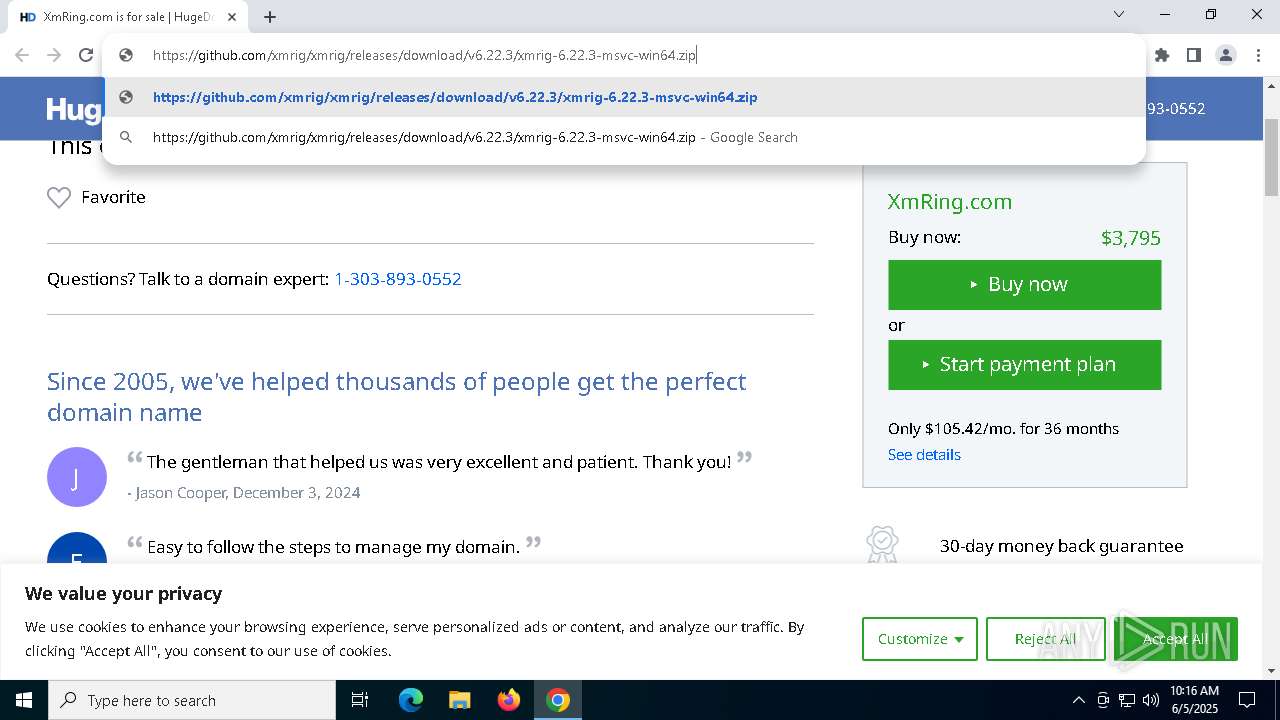This screenshot has height=720, width=1280.
Task: Click the Only $105.42/mo. text
Action: [1003, 429]
